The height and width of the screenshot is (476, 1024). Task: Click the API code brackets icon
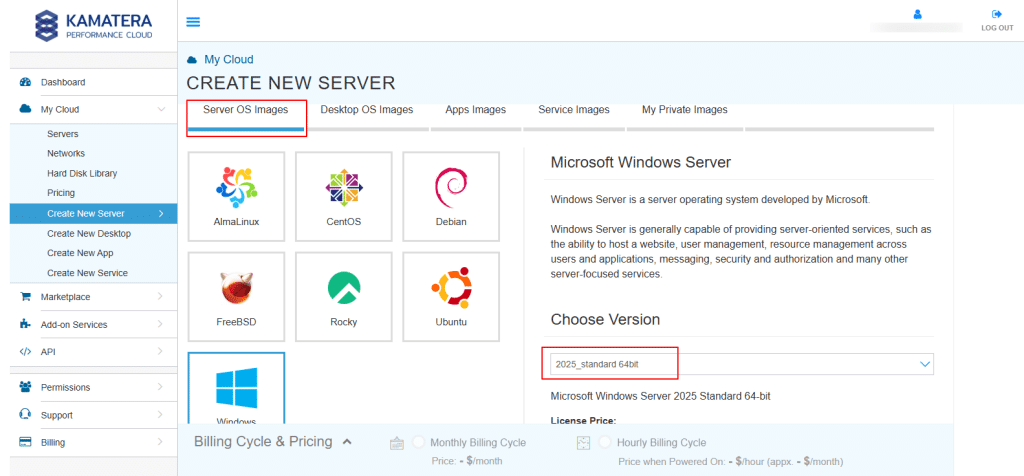tap(25, 351)
